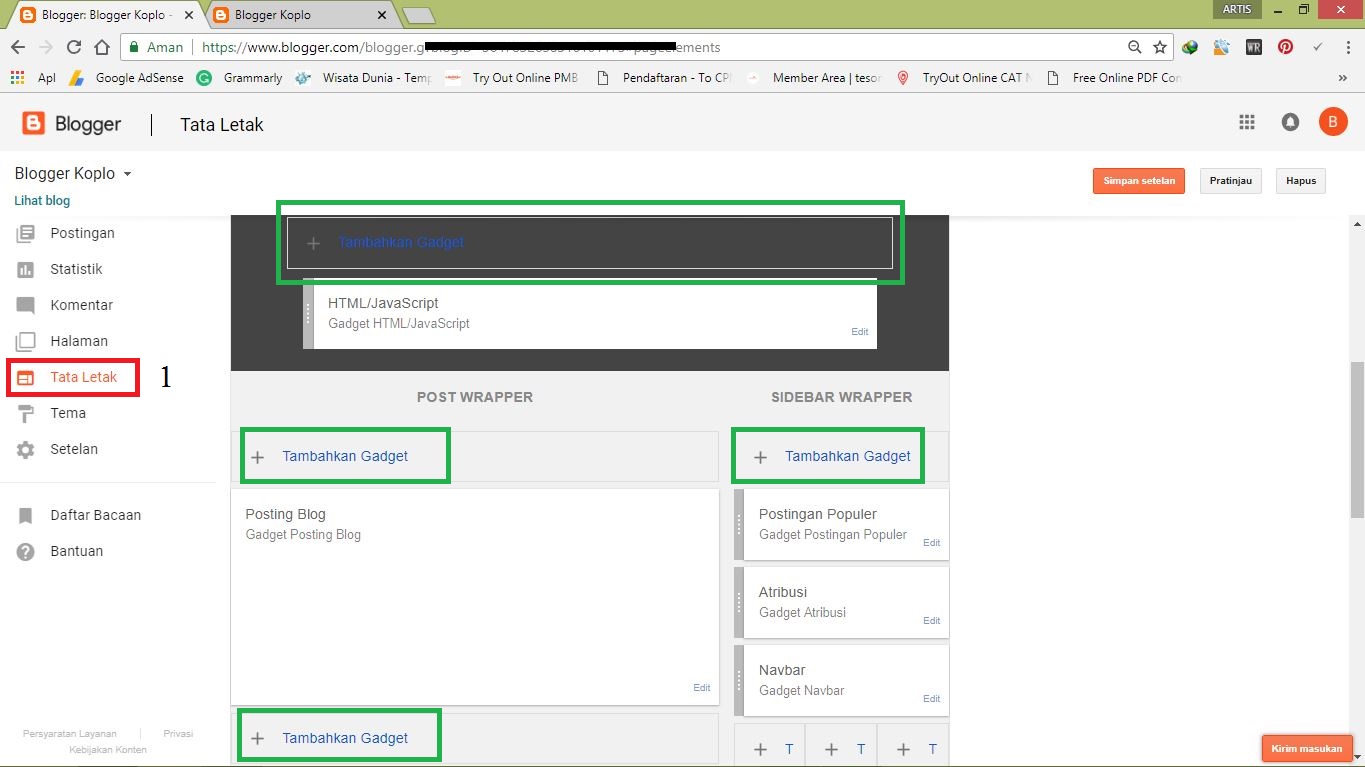
Task: Open the Persyaratan Layanan footer link
Action: click(x=70, y=734)
